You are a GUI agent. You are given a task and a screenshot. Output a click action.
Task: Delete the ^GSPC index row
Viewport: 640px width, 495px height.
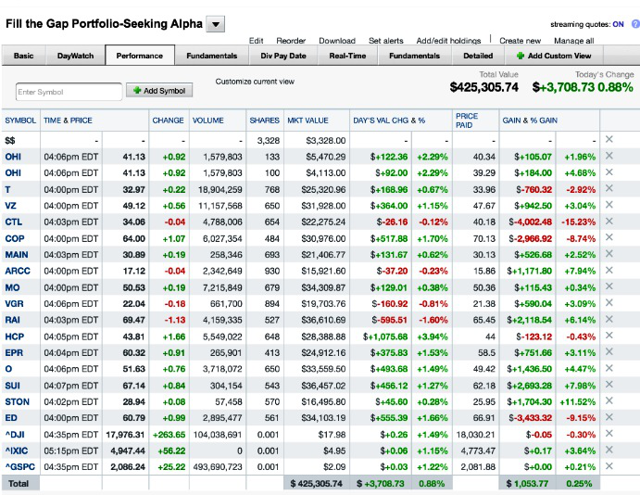[609, 466]
